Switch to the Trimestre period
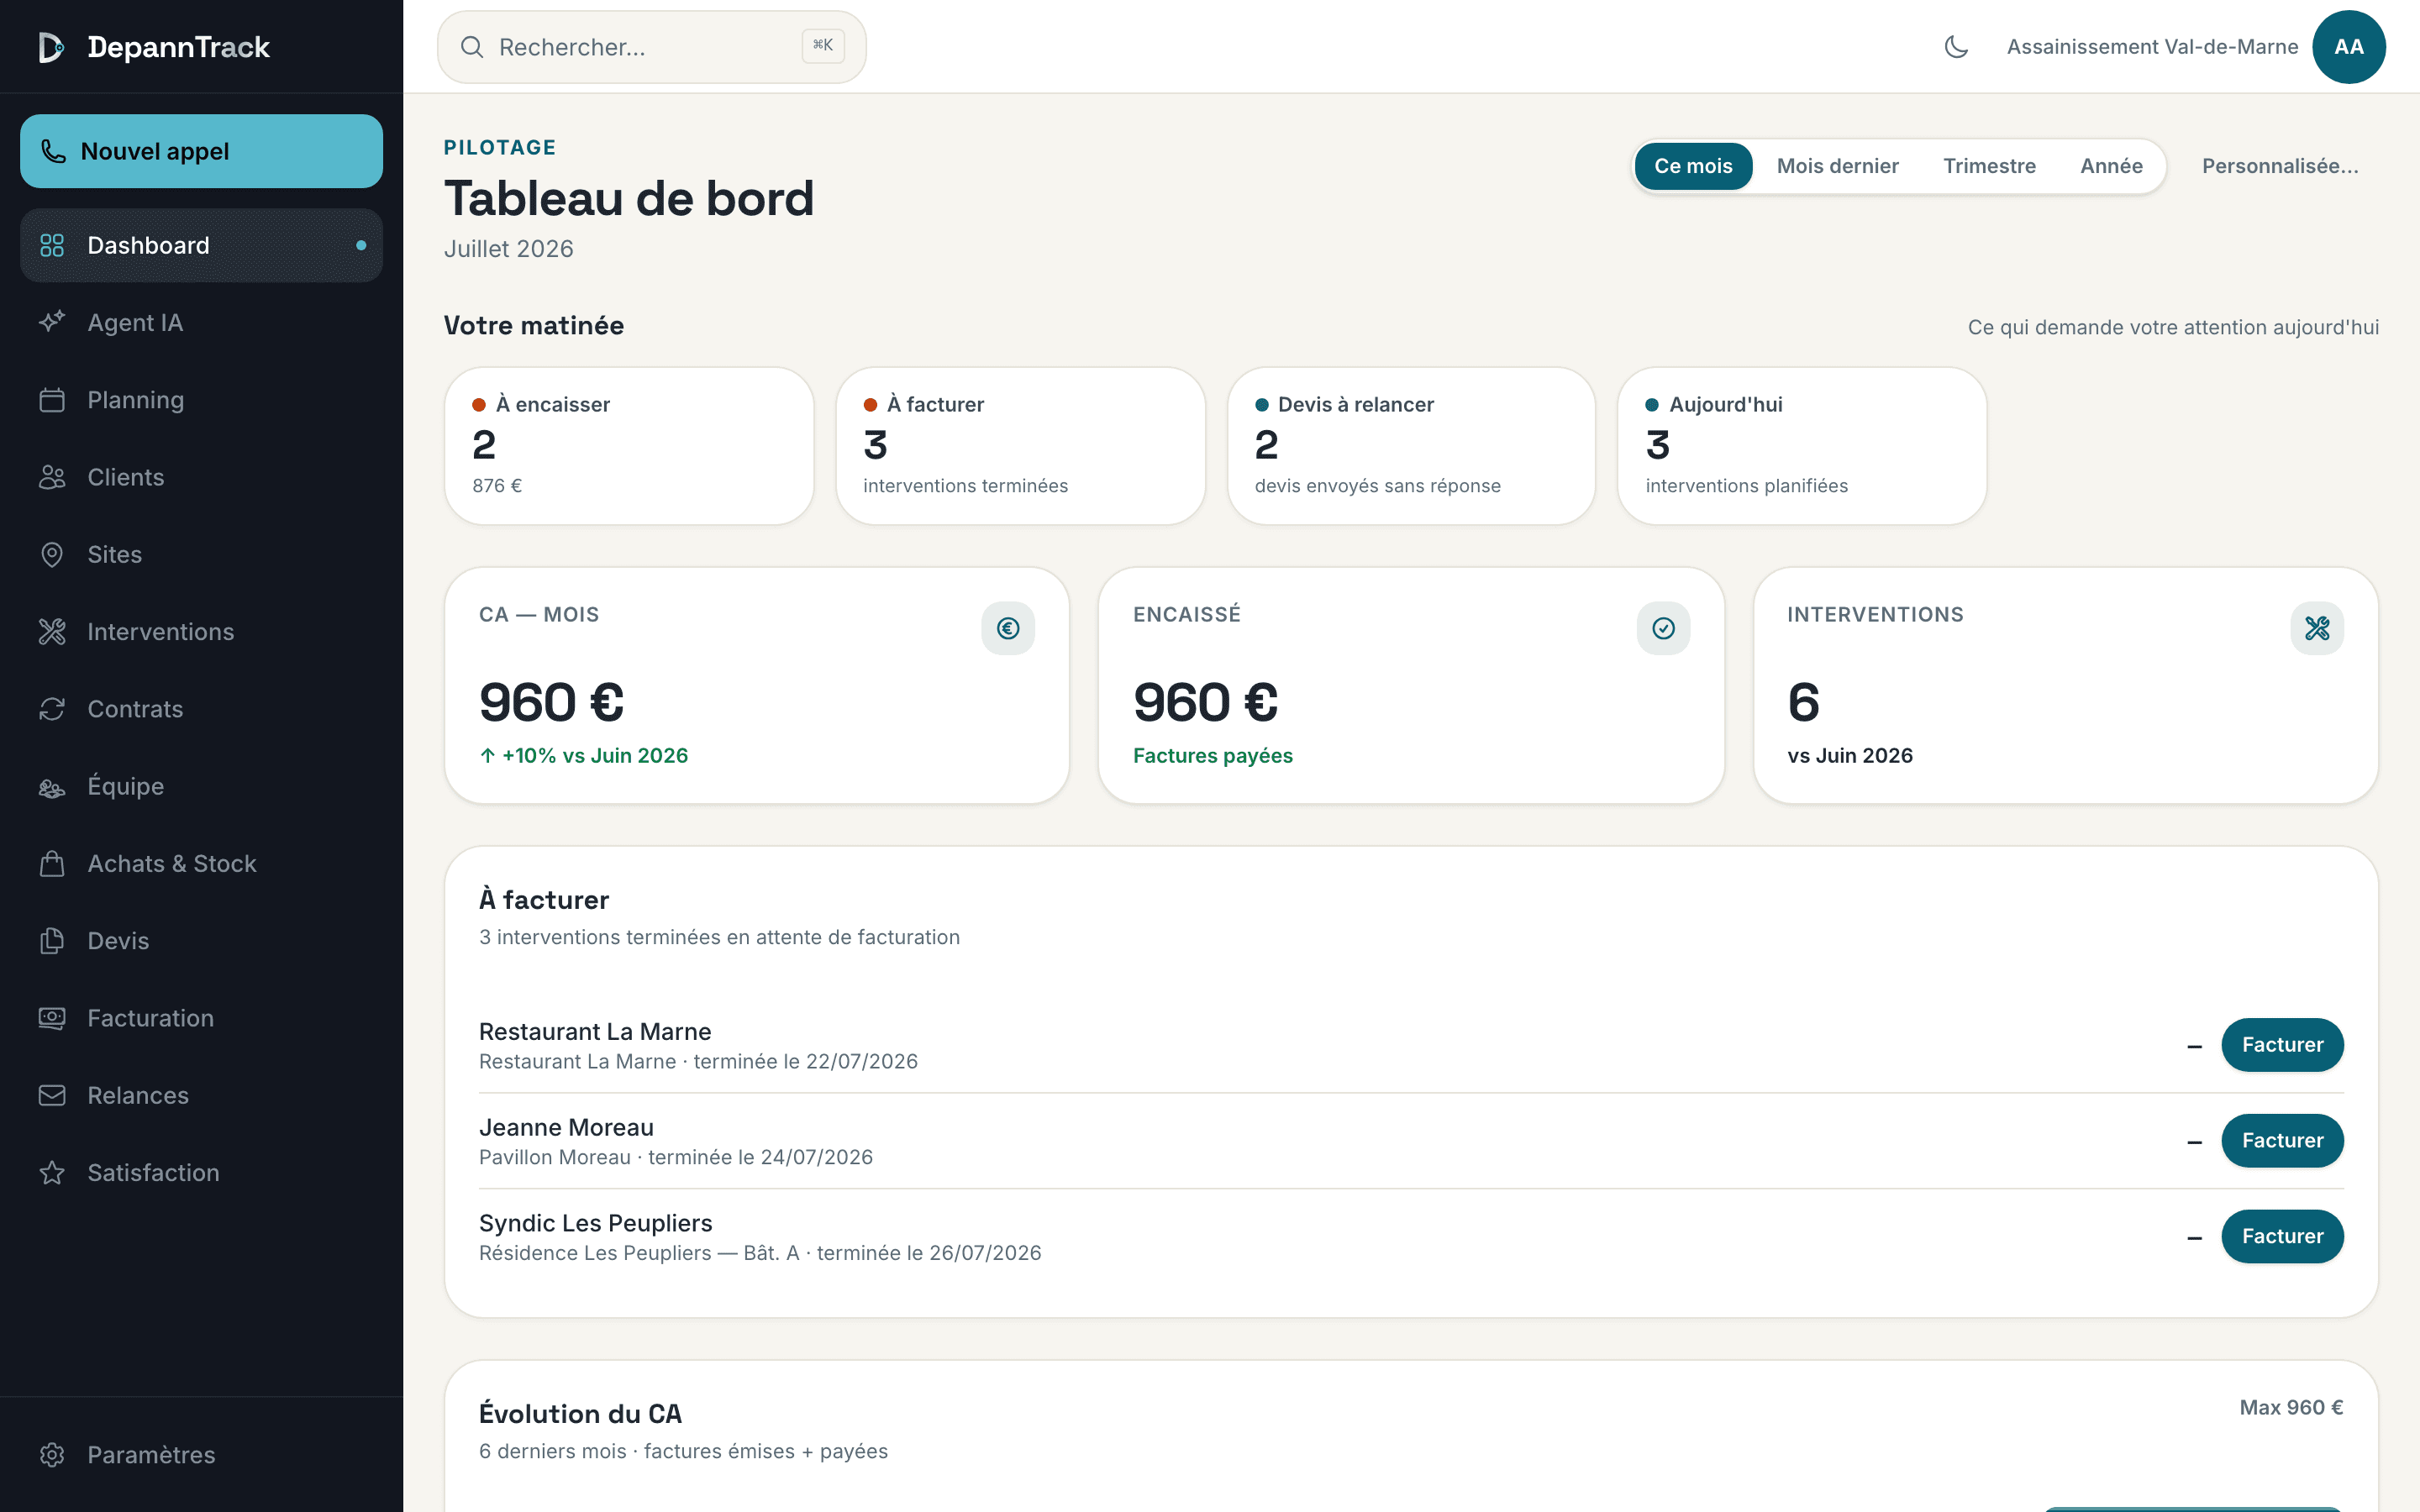This screenshot has height=1512, width=2420. point(1989,166)
